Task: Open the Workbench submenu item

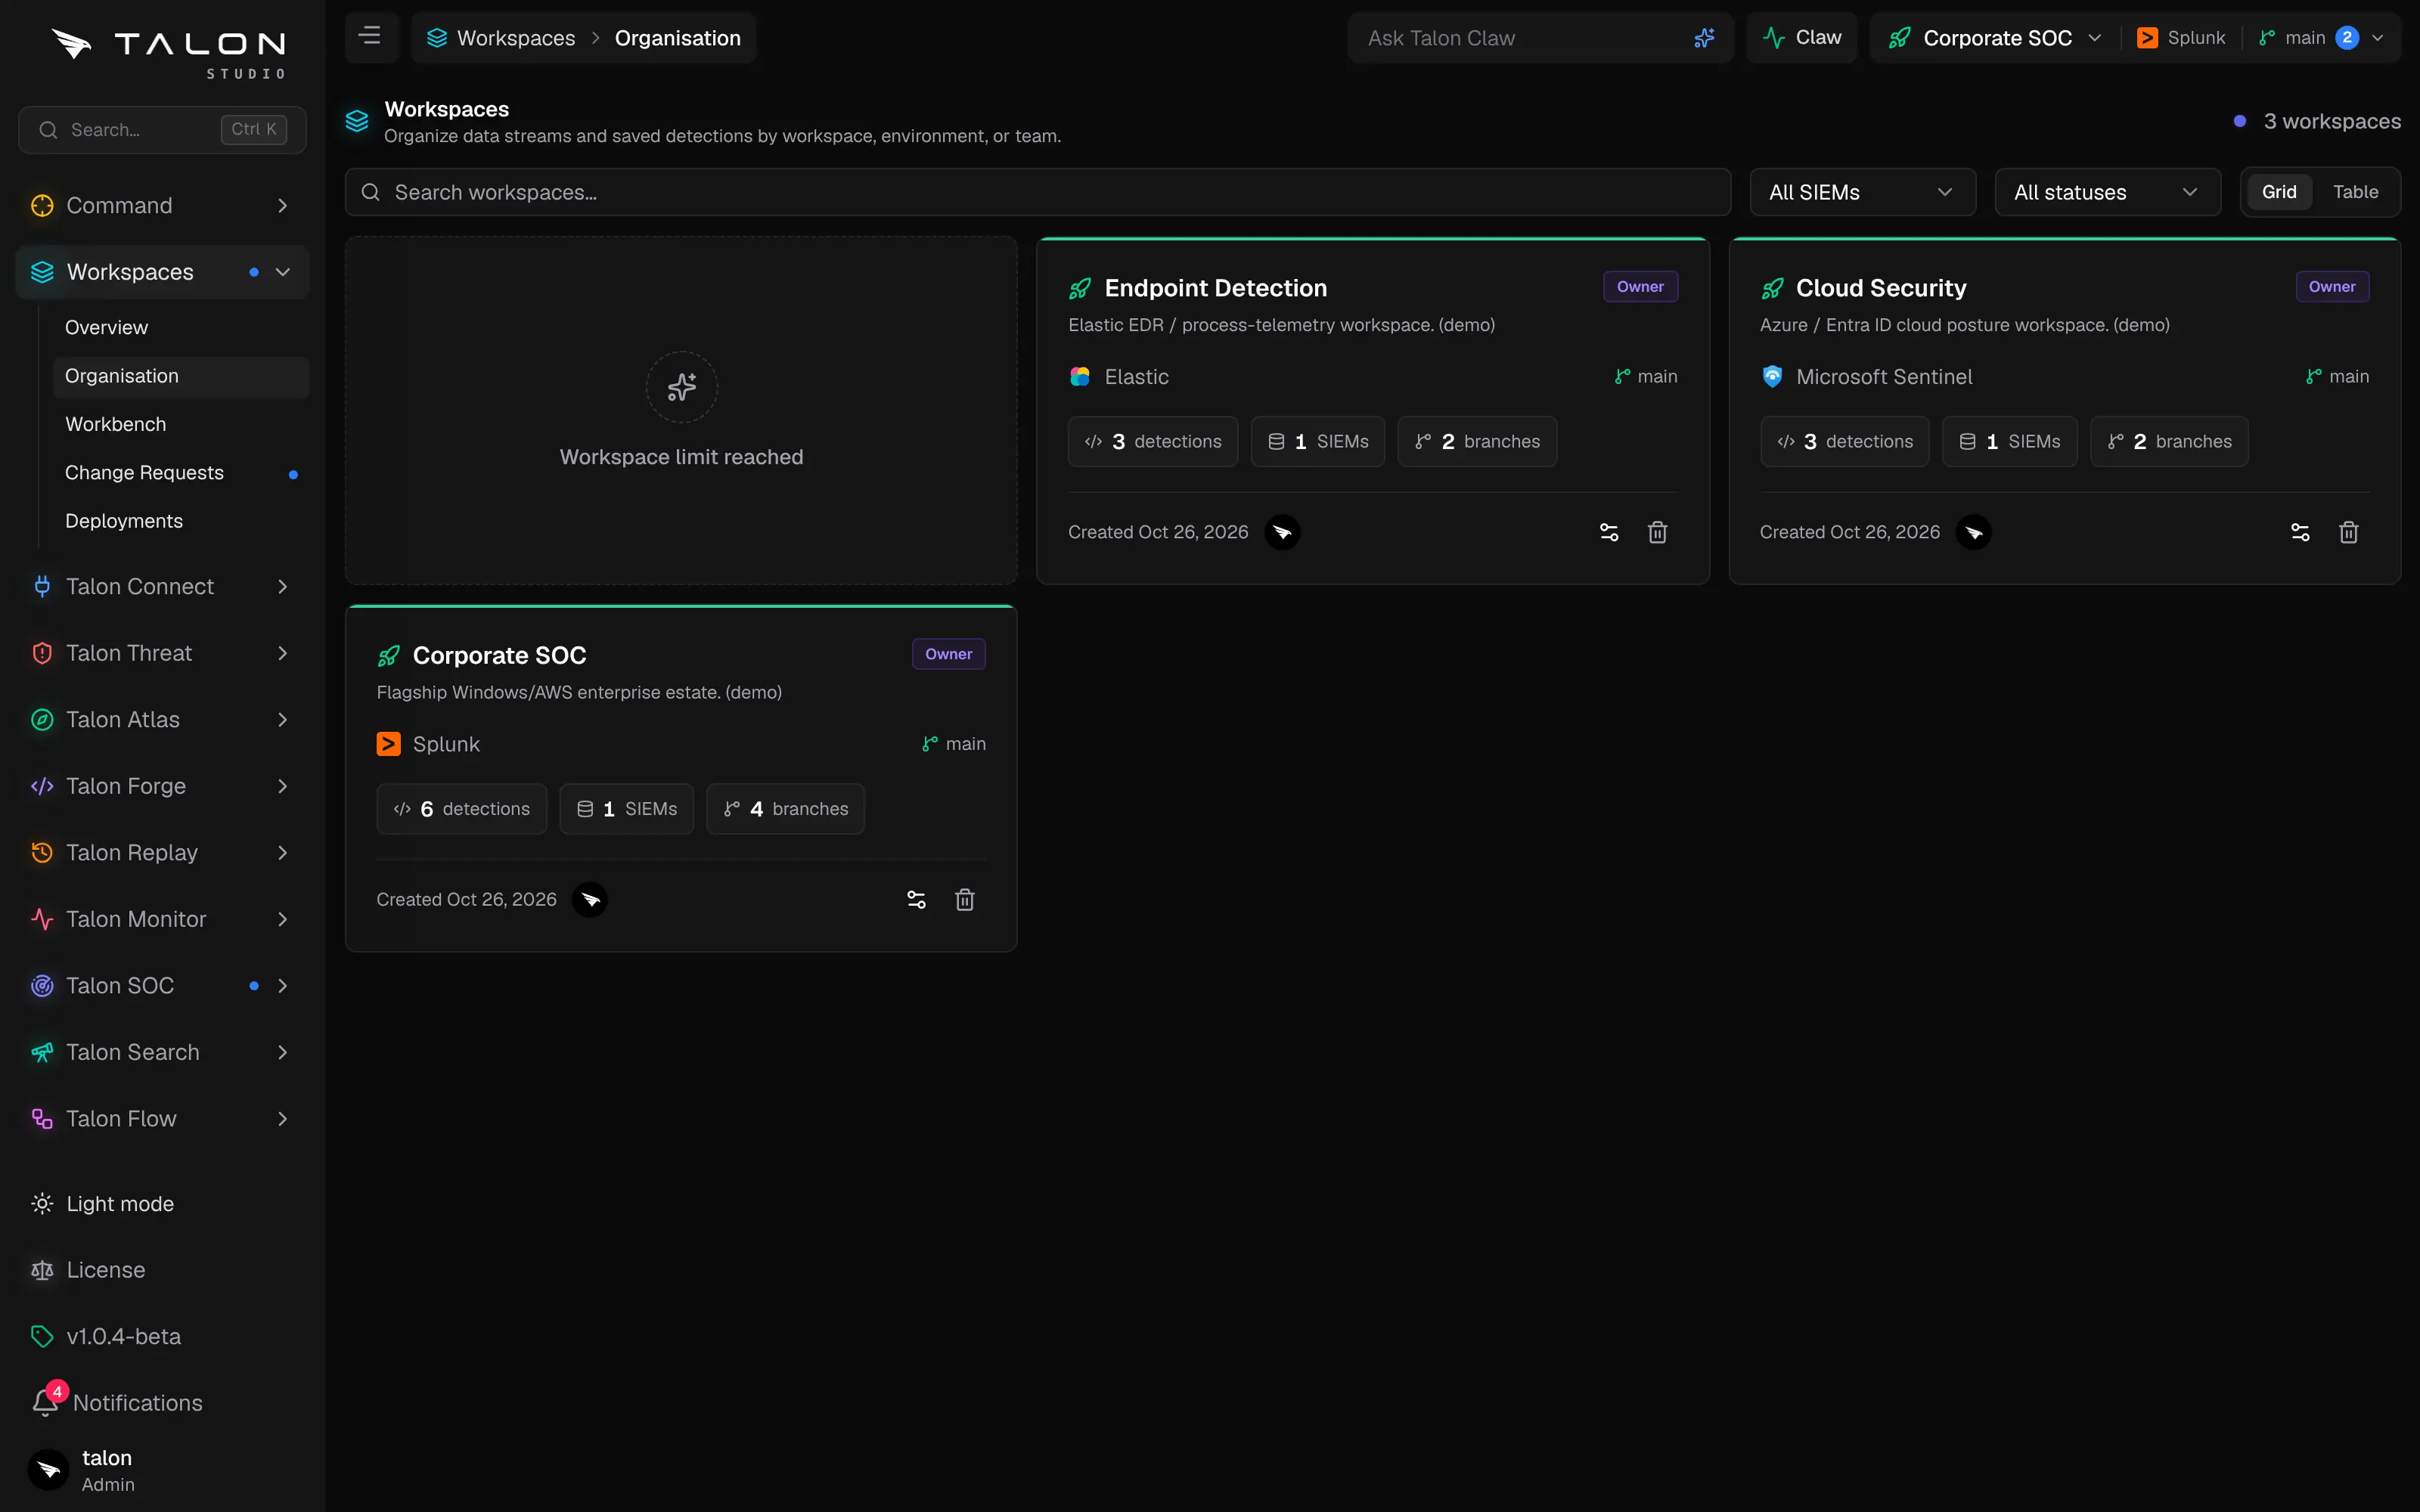Action: click(x=181, y=424)
